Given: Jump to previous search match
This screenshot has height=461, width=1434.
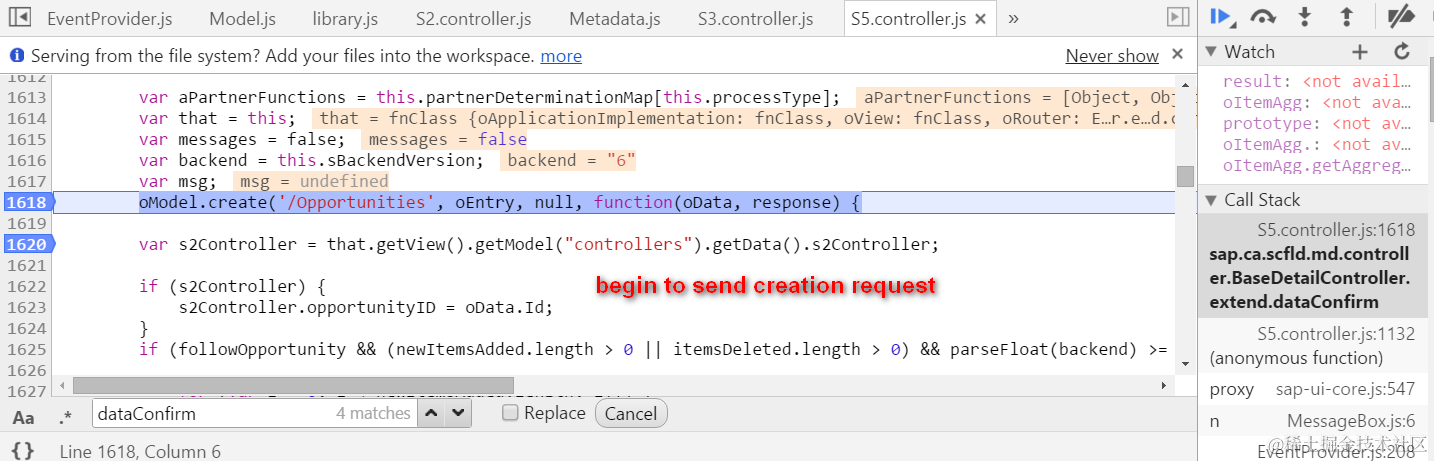Looking at the screenshot, I should 431,413.
